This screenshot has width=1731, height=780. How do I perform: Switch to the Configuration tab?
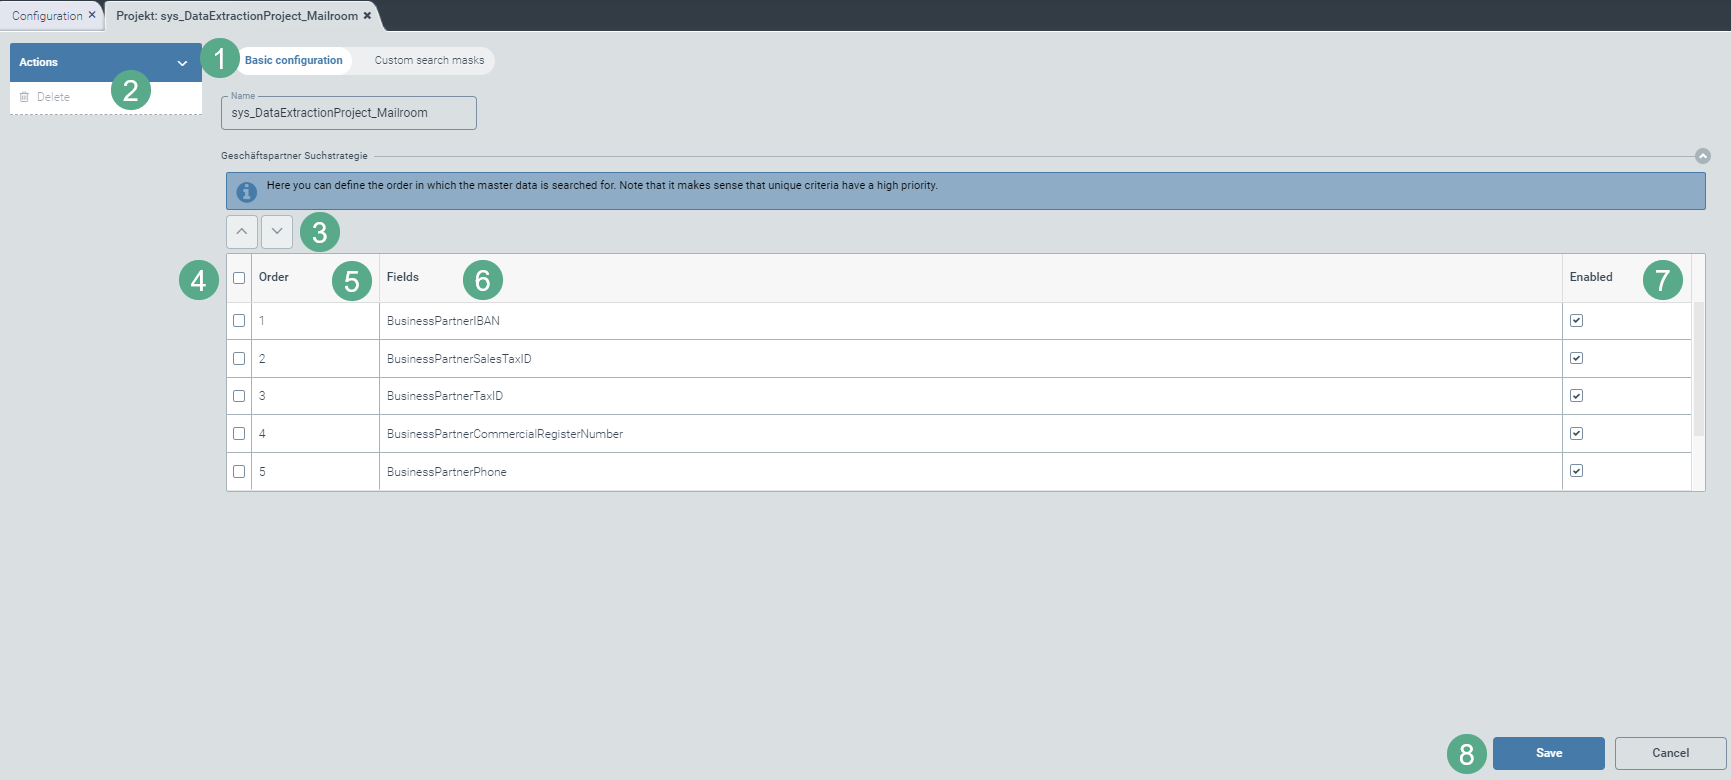[47, 16]
